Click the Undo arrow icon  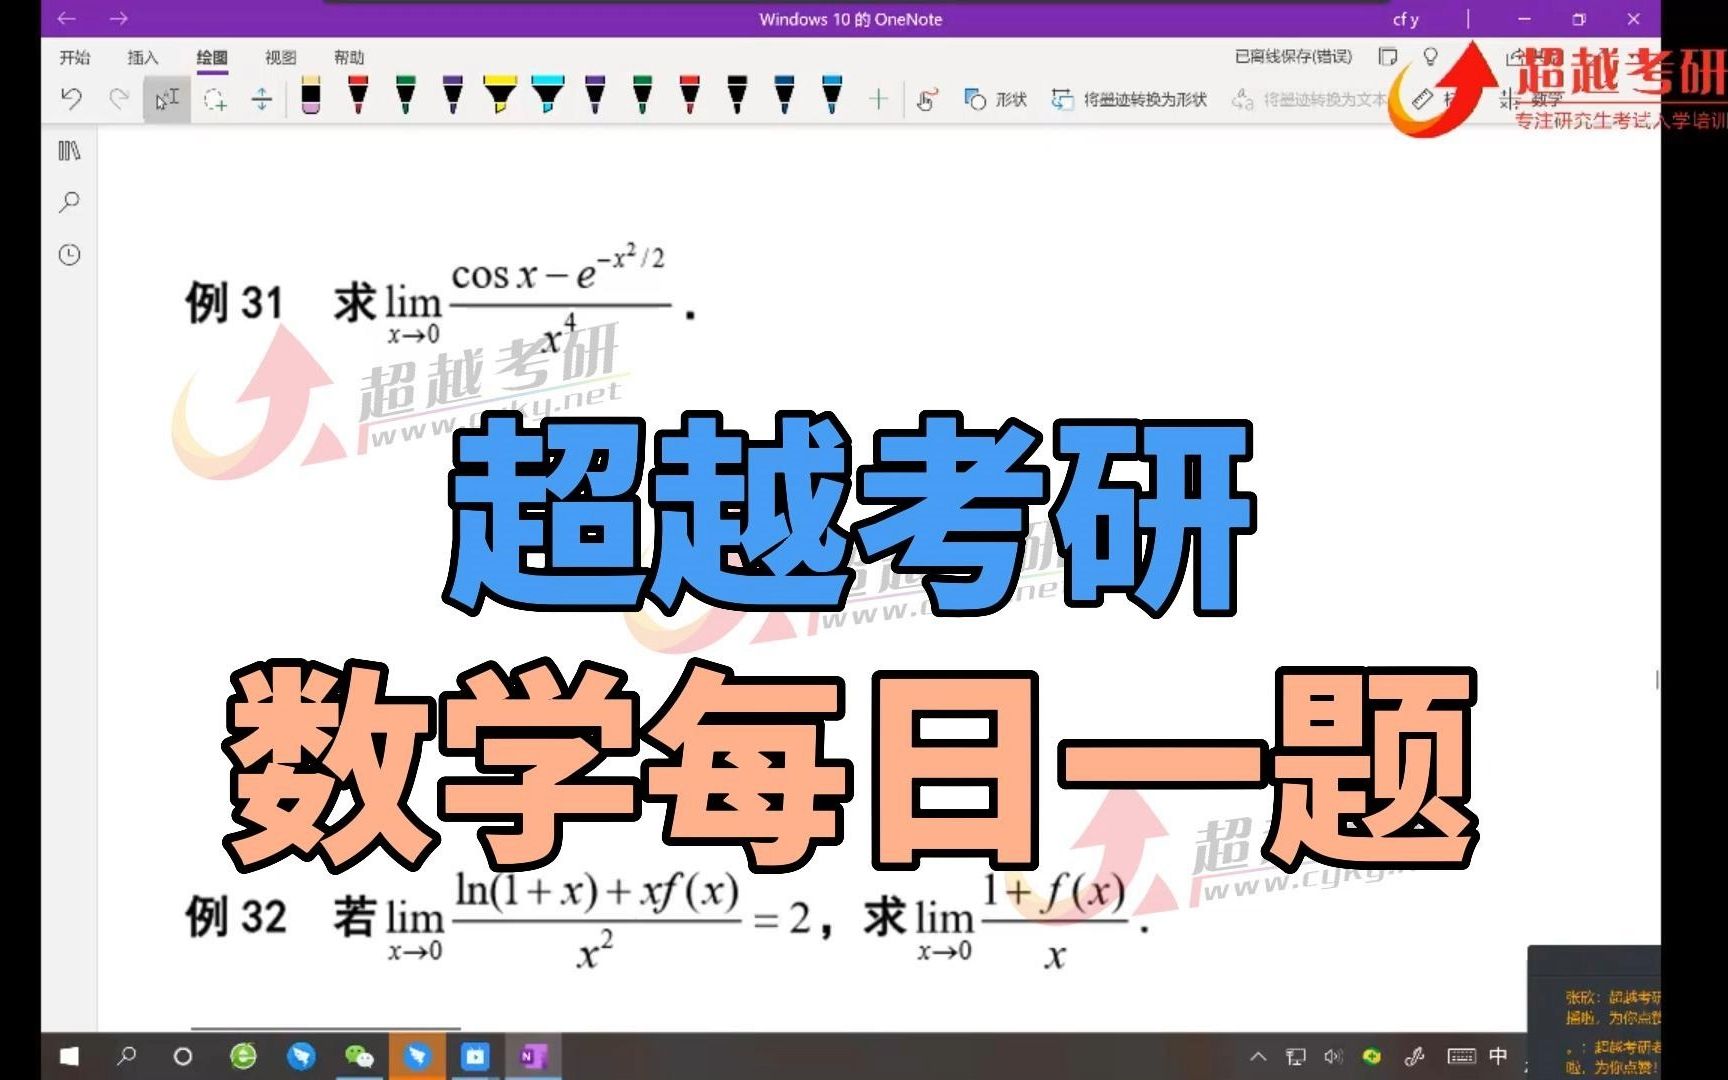point(70,98)
